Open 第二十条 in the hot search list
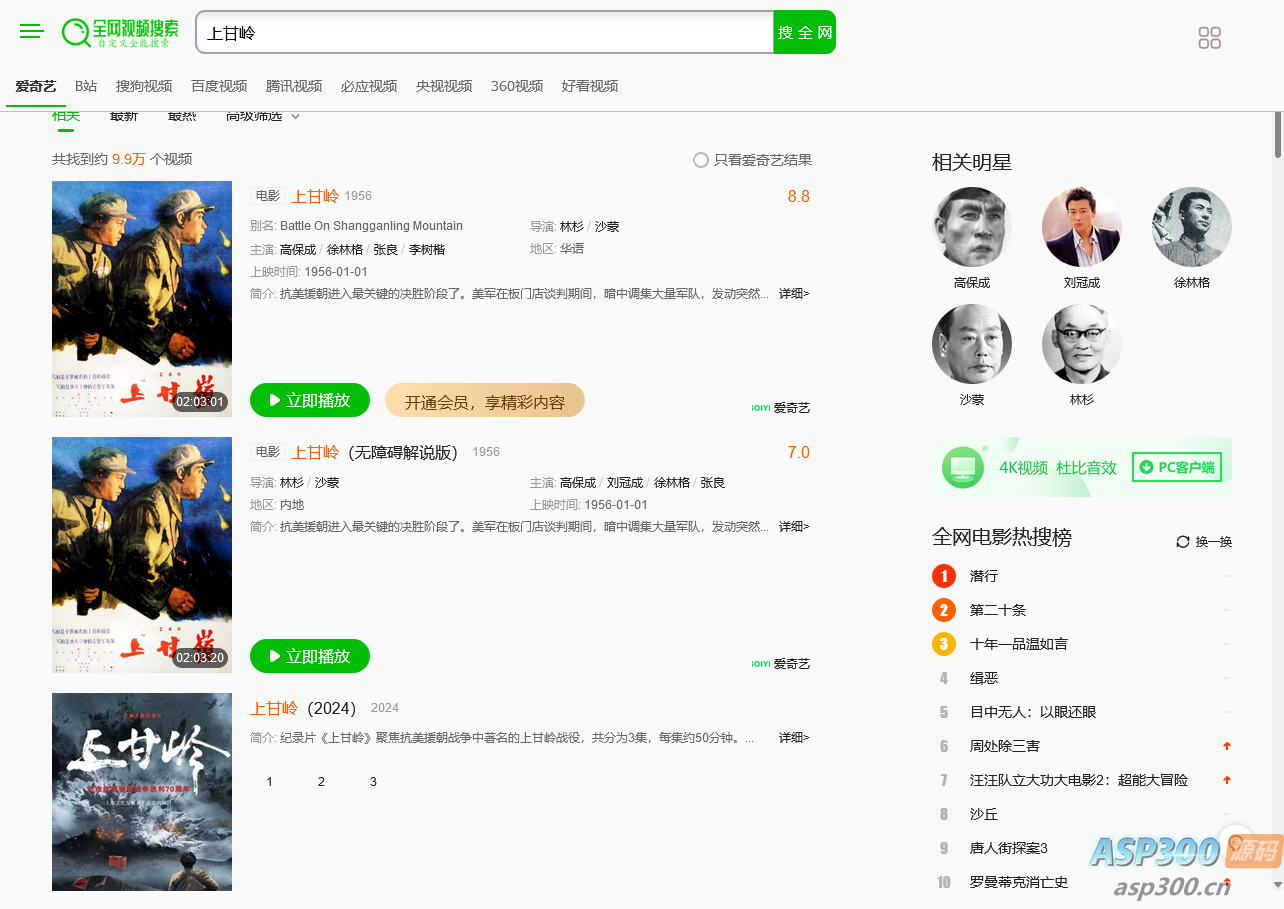Viewport: 1284px width, 909px height. pos(998,610)
